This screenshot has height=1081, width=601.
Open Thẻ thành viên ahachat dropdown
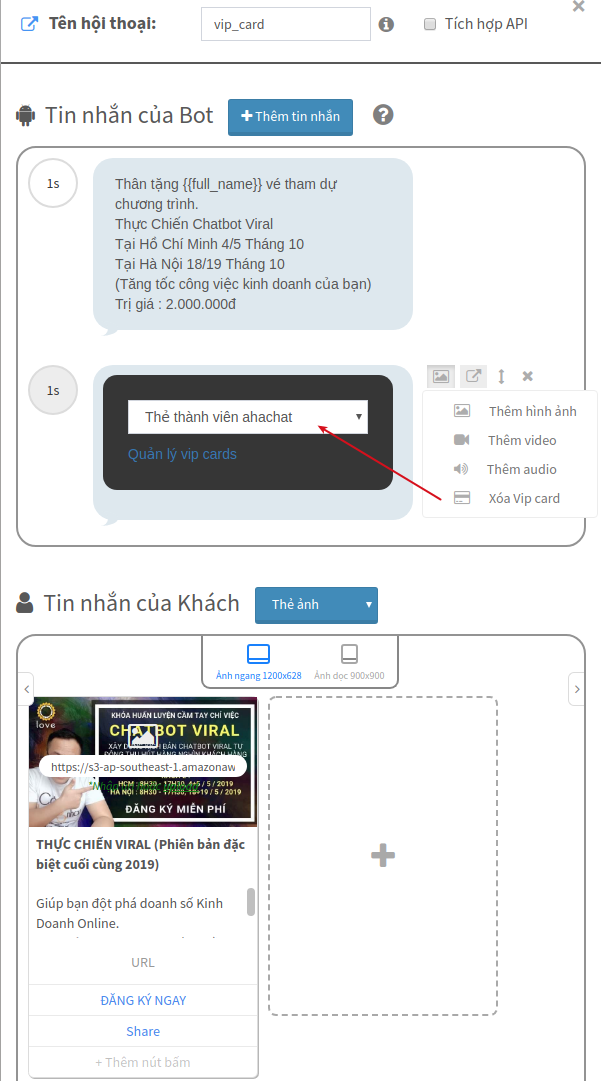[x=248, y=417]
